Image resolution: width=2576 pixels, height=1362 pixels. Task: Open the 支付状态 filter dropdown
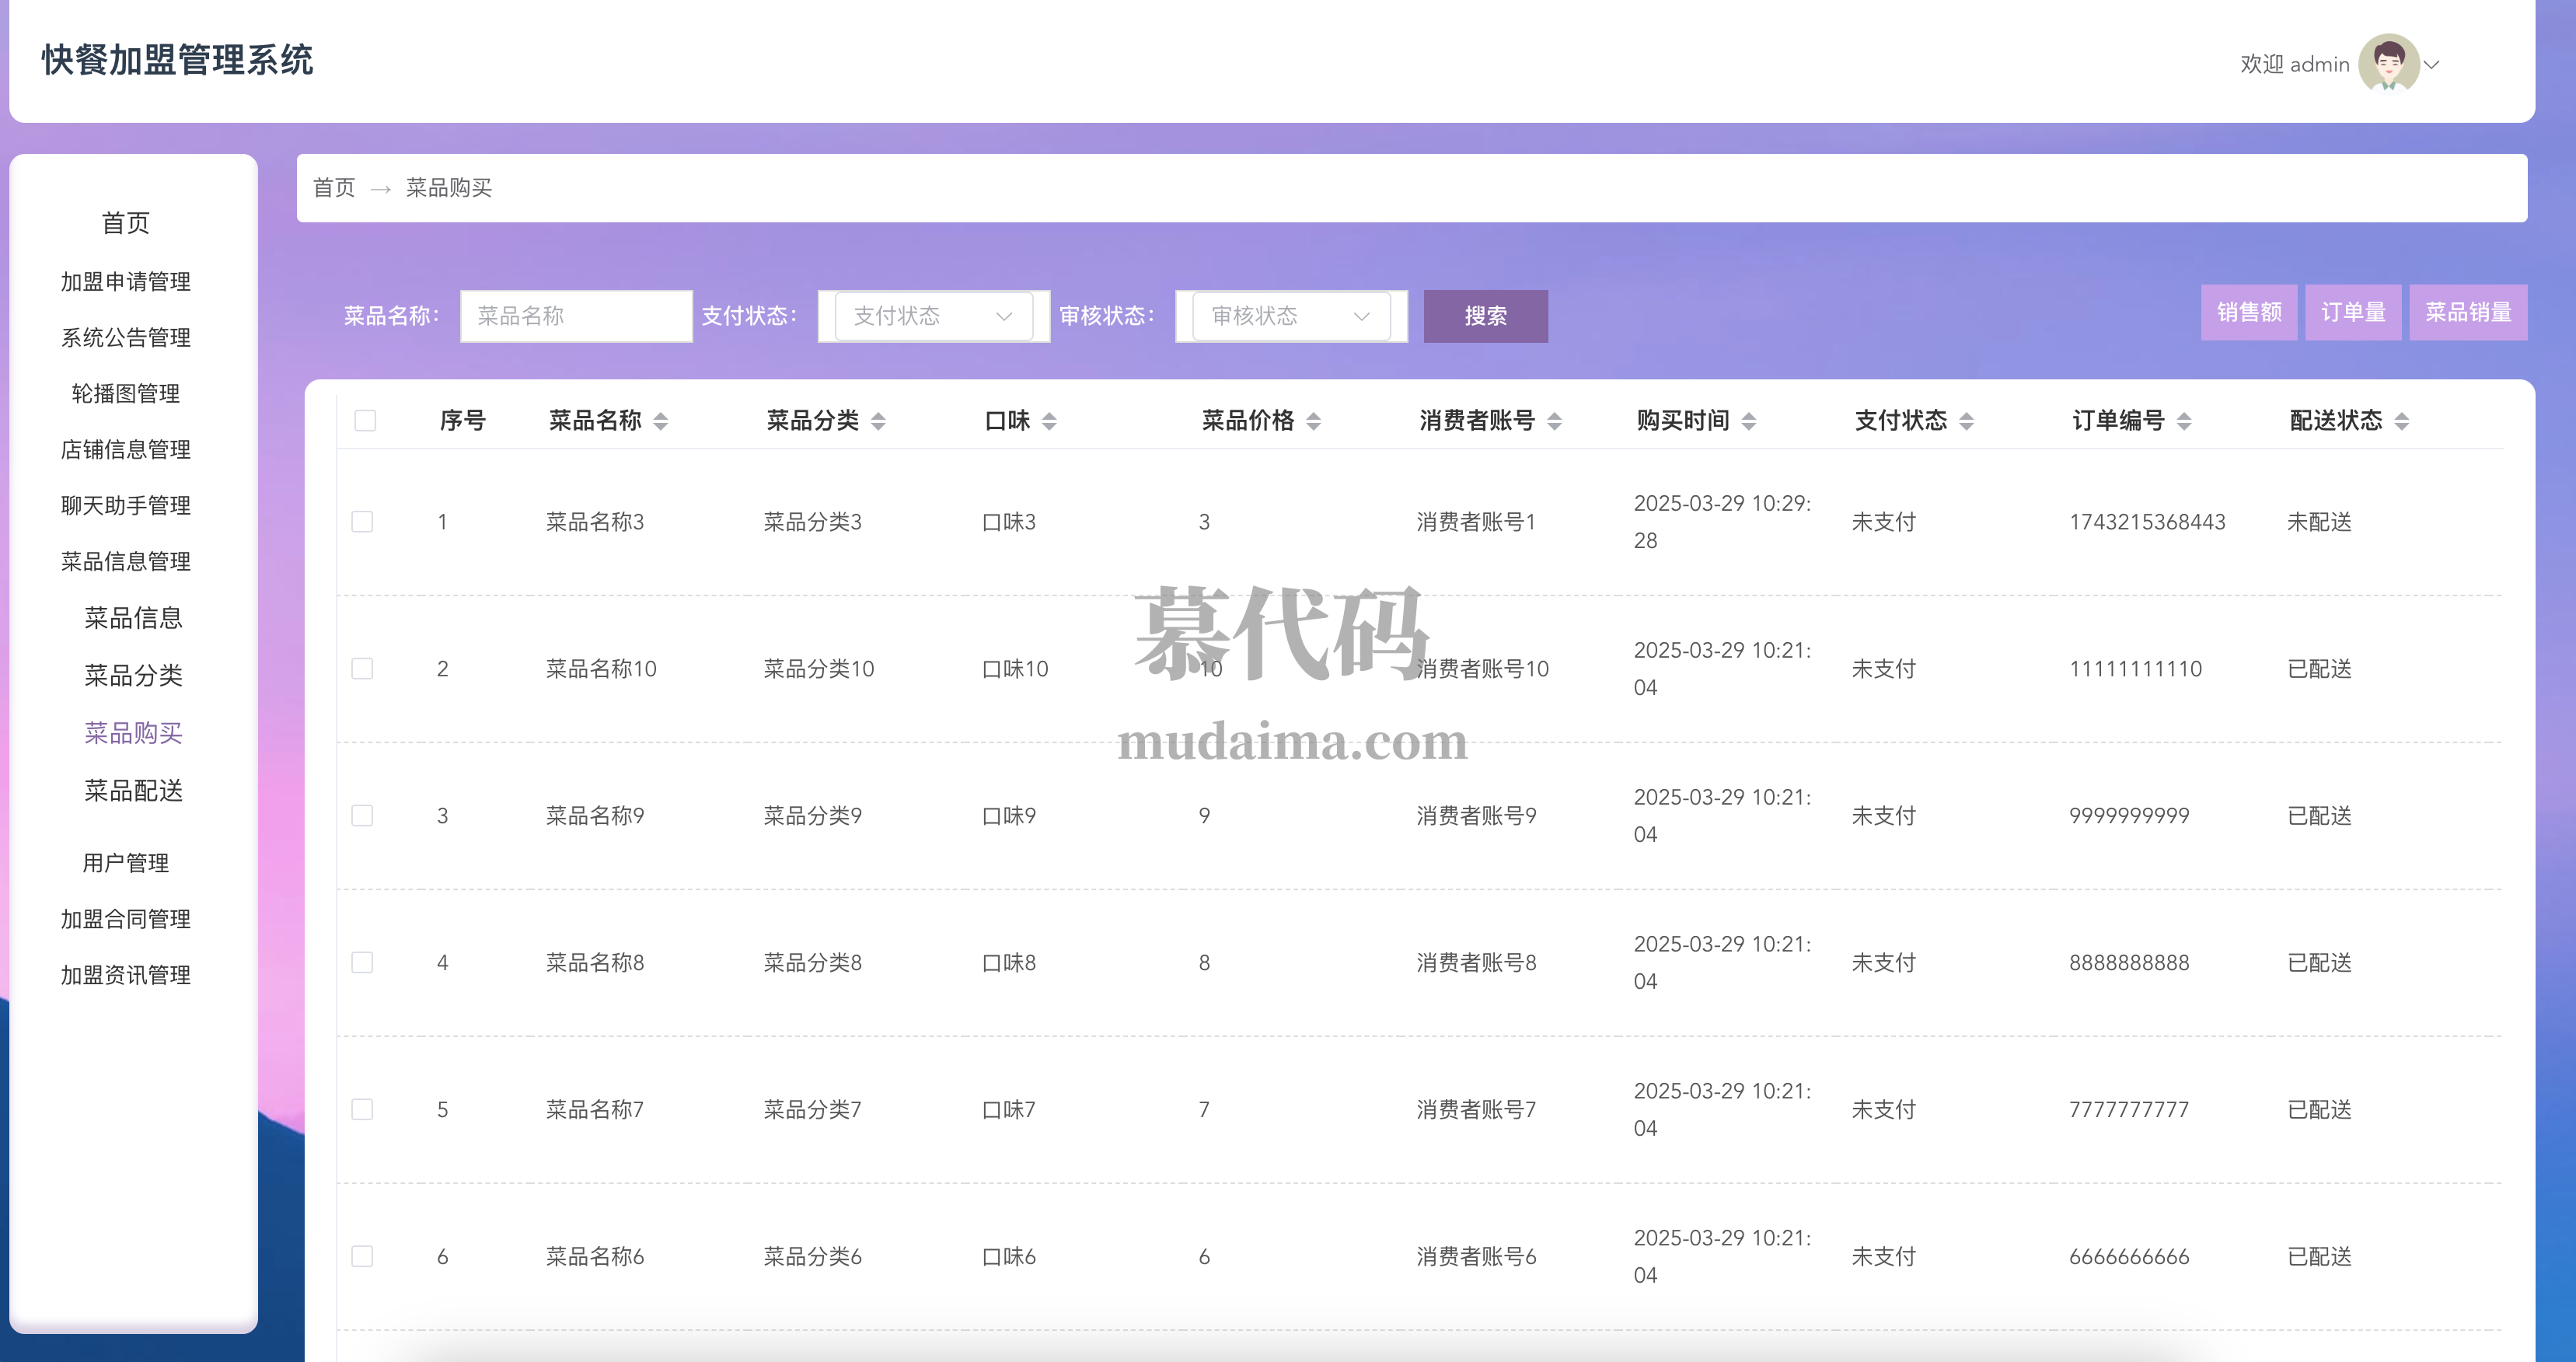[x=933, y=316]
